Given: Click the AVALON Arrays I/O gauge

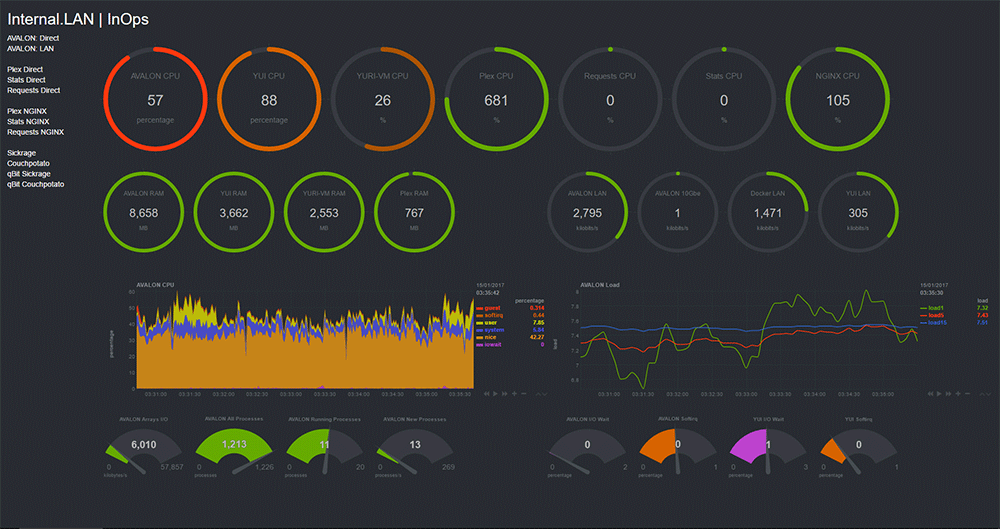Looking at the screenshot, I should [x=143, y=448].
